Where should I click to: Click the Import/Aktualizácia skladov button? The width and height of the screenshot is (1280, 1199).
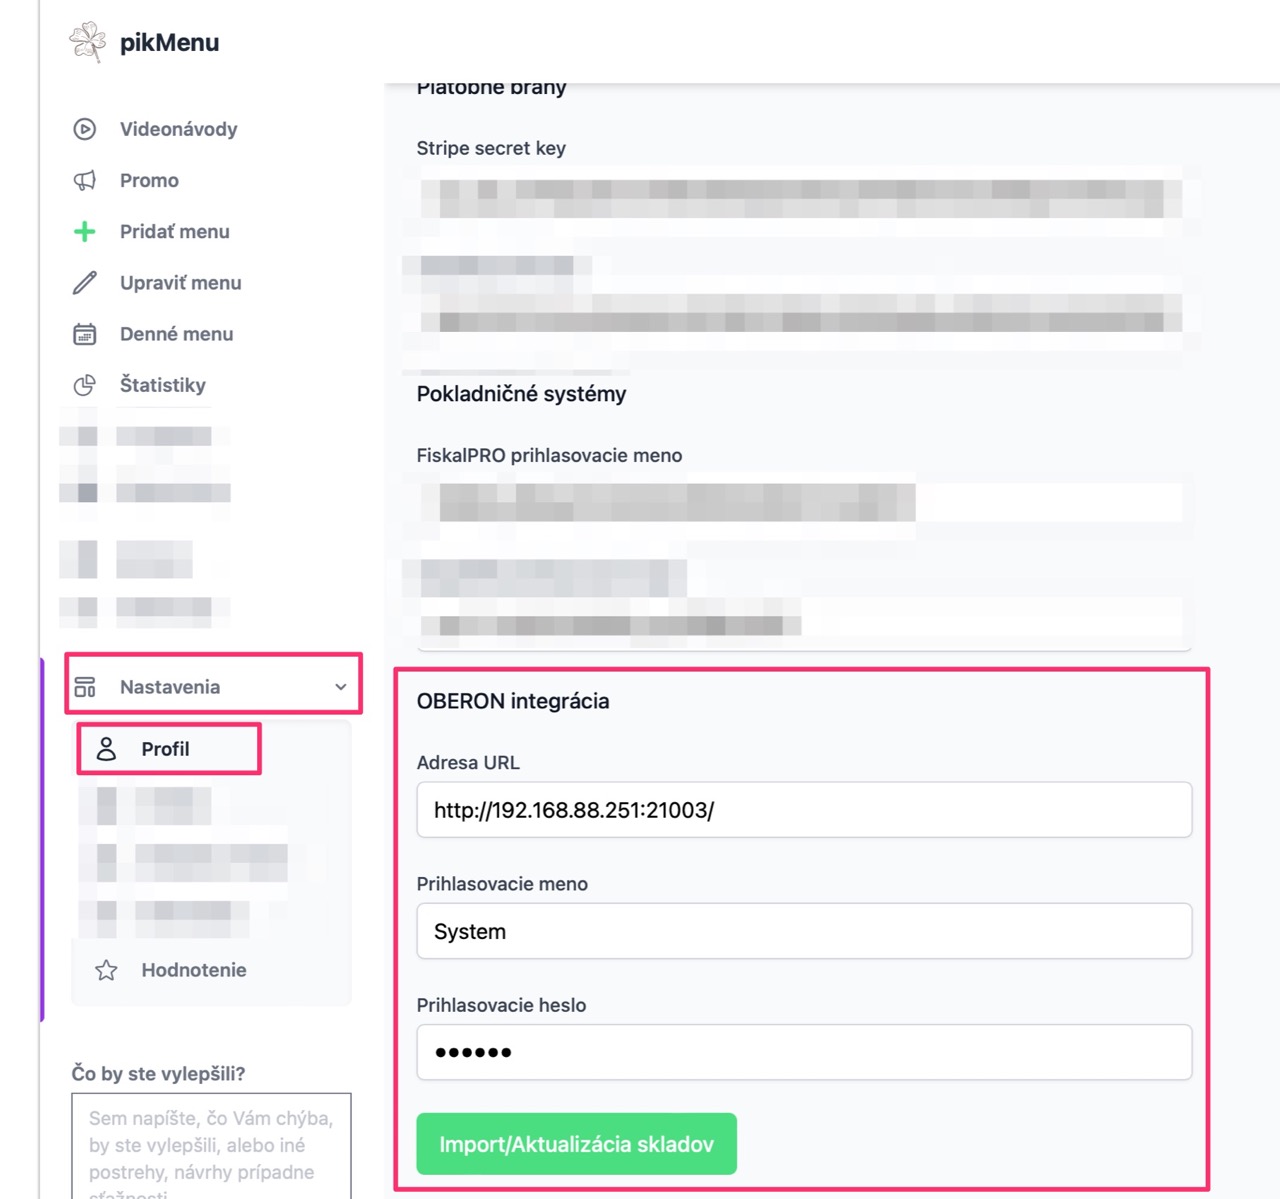[576, 1144]
